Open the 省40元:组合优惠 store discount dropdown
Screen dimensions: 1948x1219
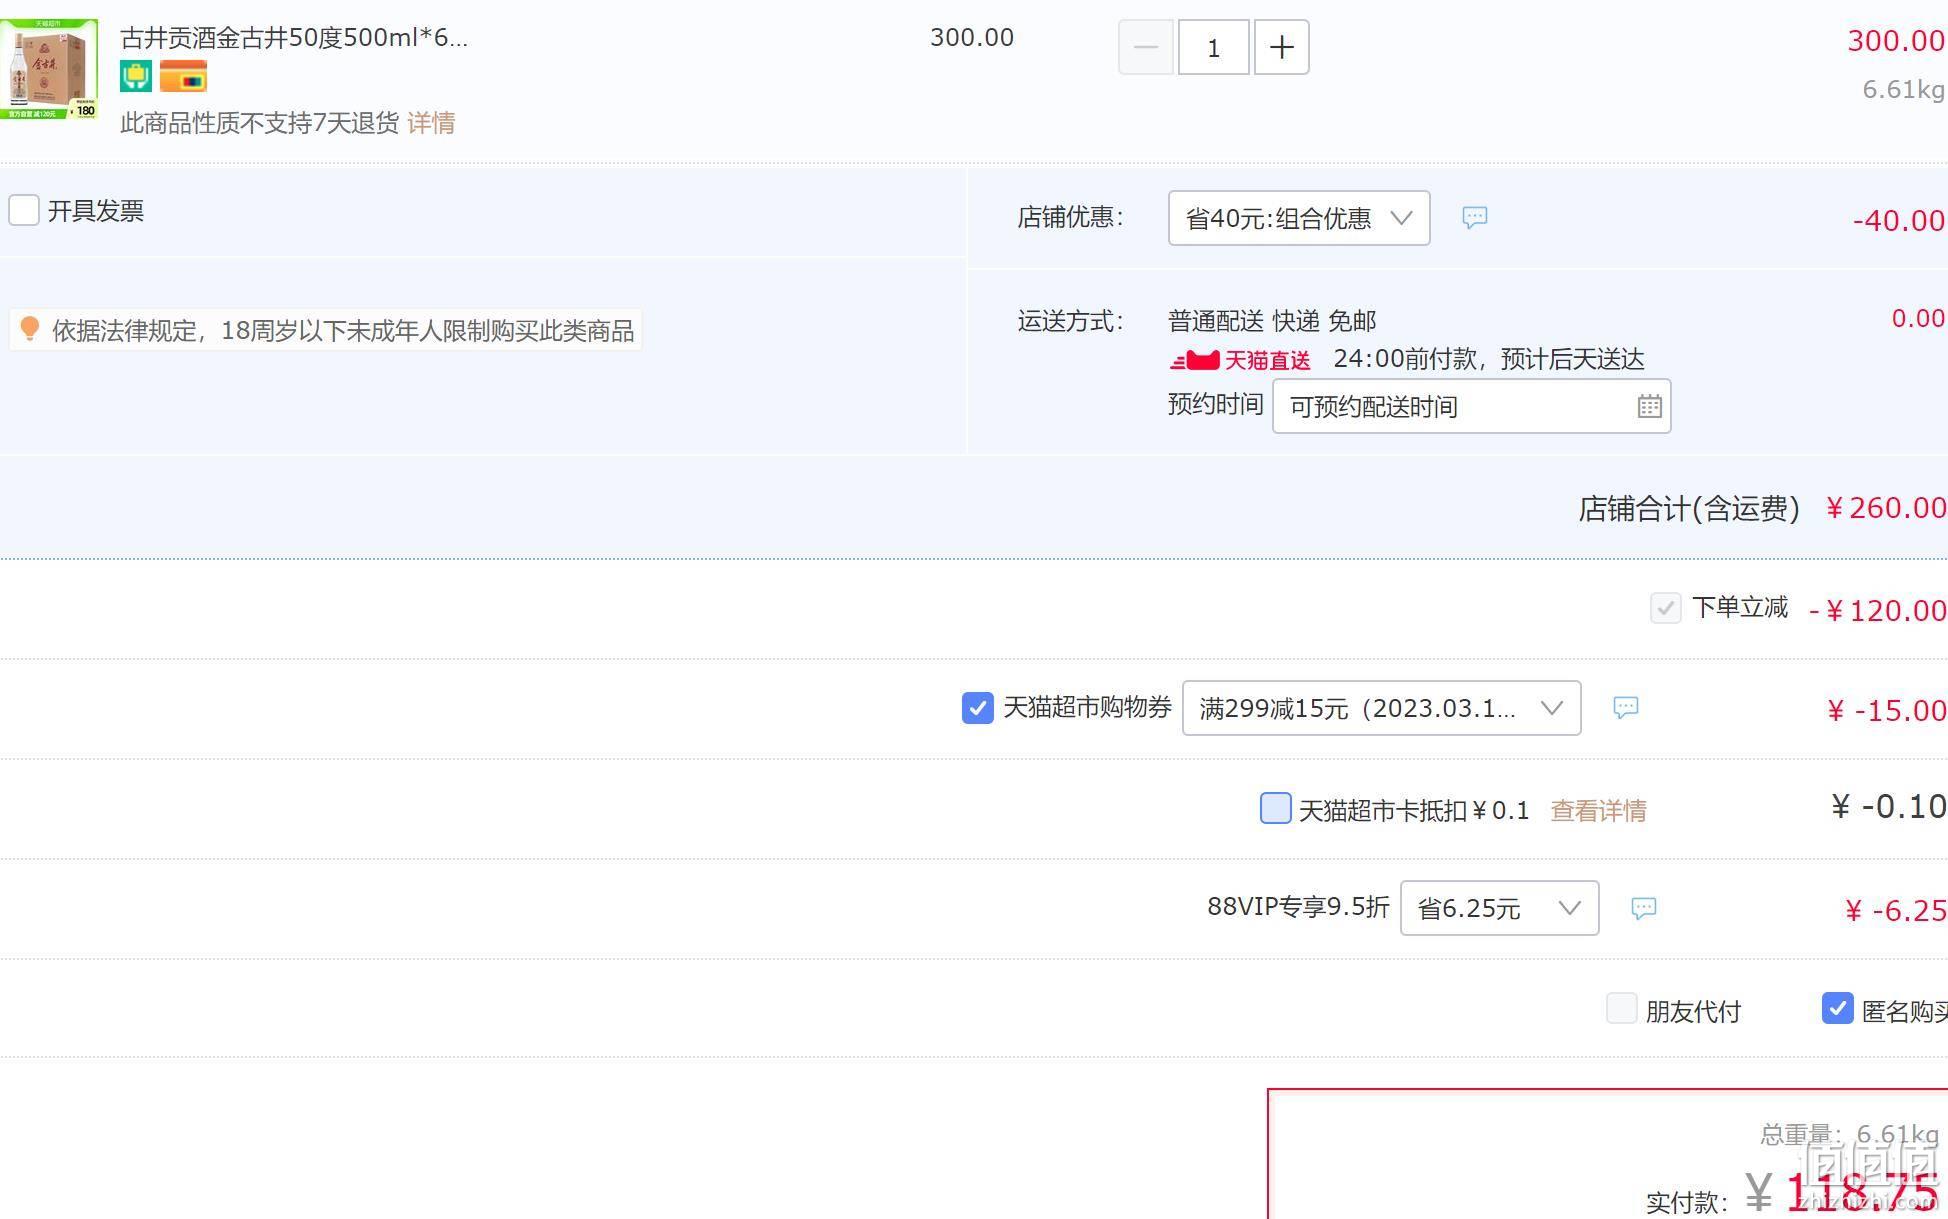click(x=1299, y=218)
